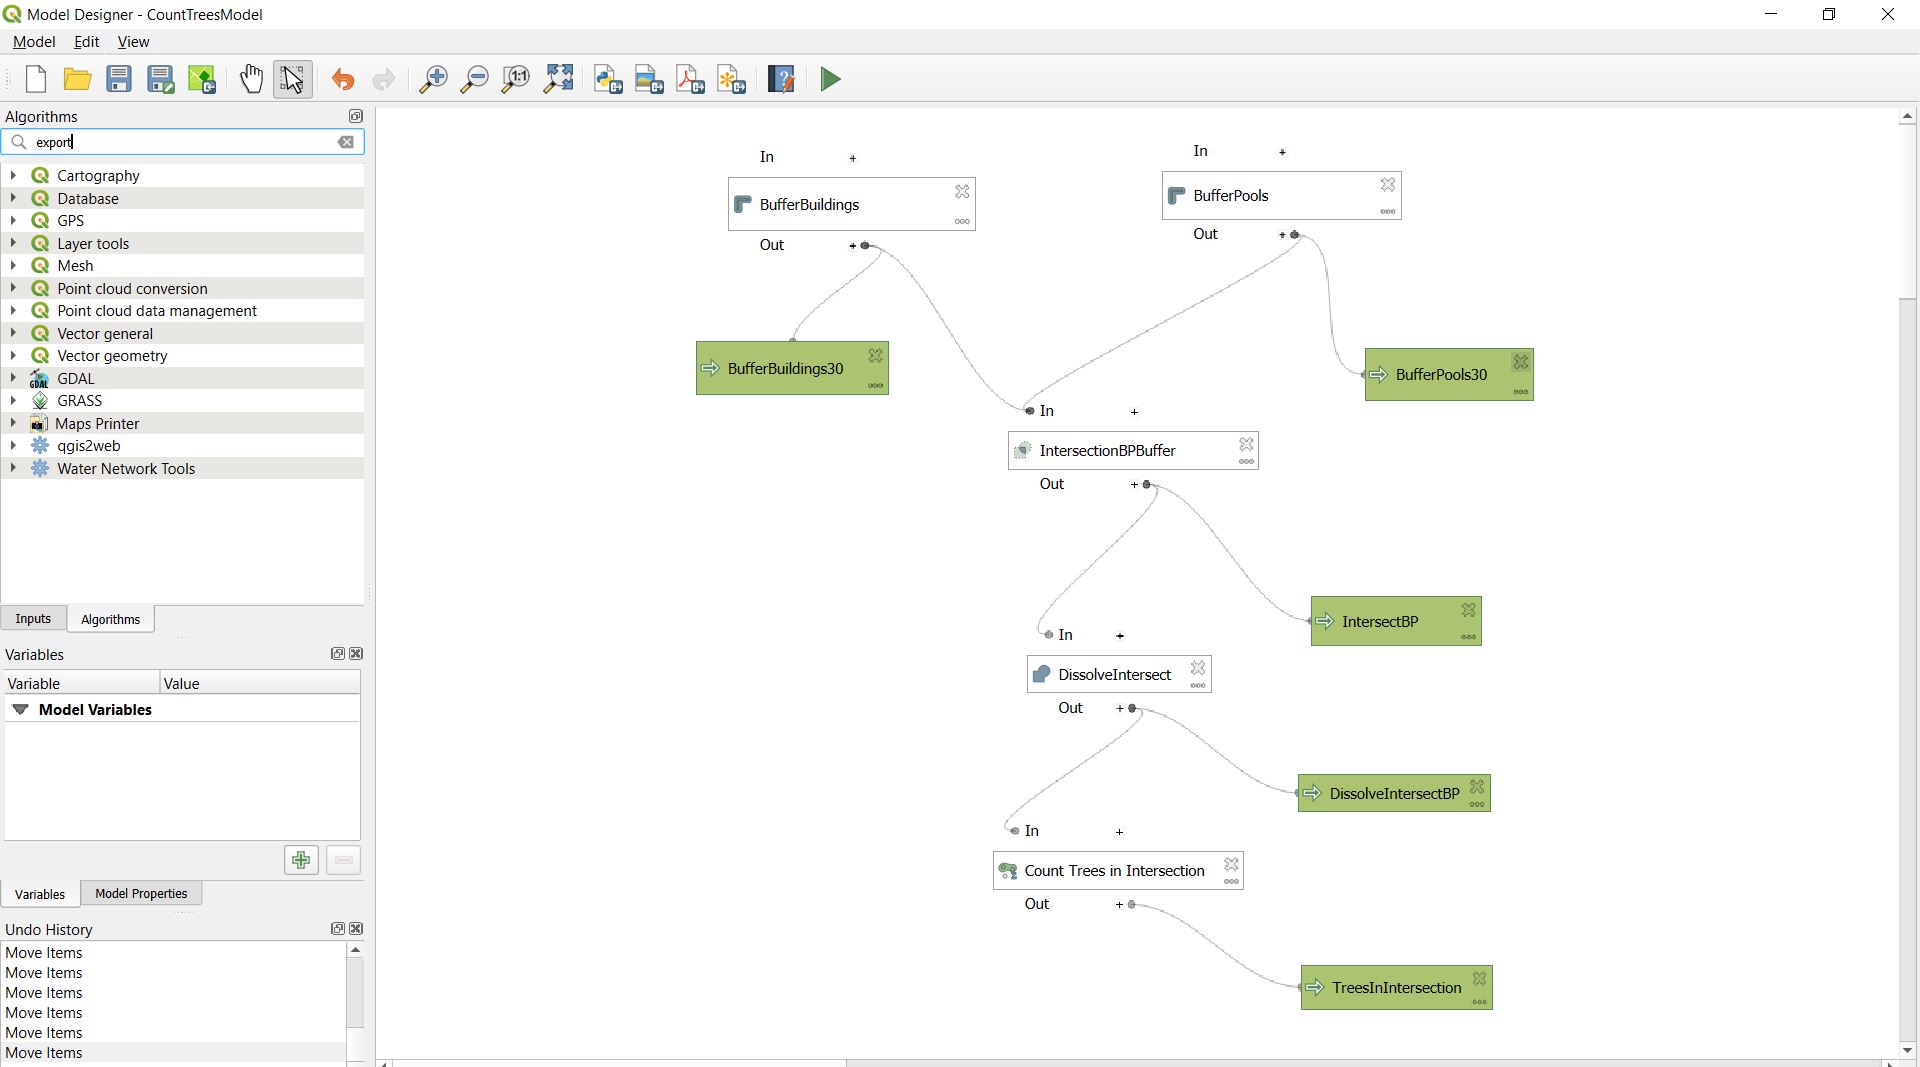Switch to the Inputs tab
The width and height of the screenshot is (1920, 1067).
coord(33,619)
